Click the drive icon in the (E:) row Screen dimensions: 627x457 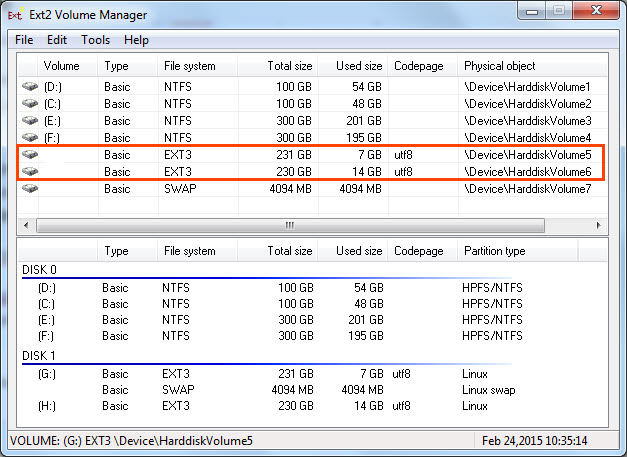pos(30,120)
